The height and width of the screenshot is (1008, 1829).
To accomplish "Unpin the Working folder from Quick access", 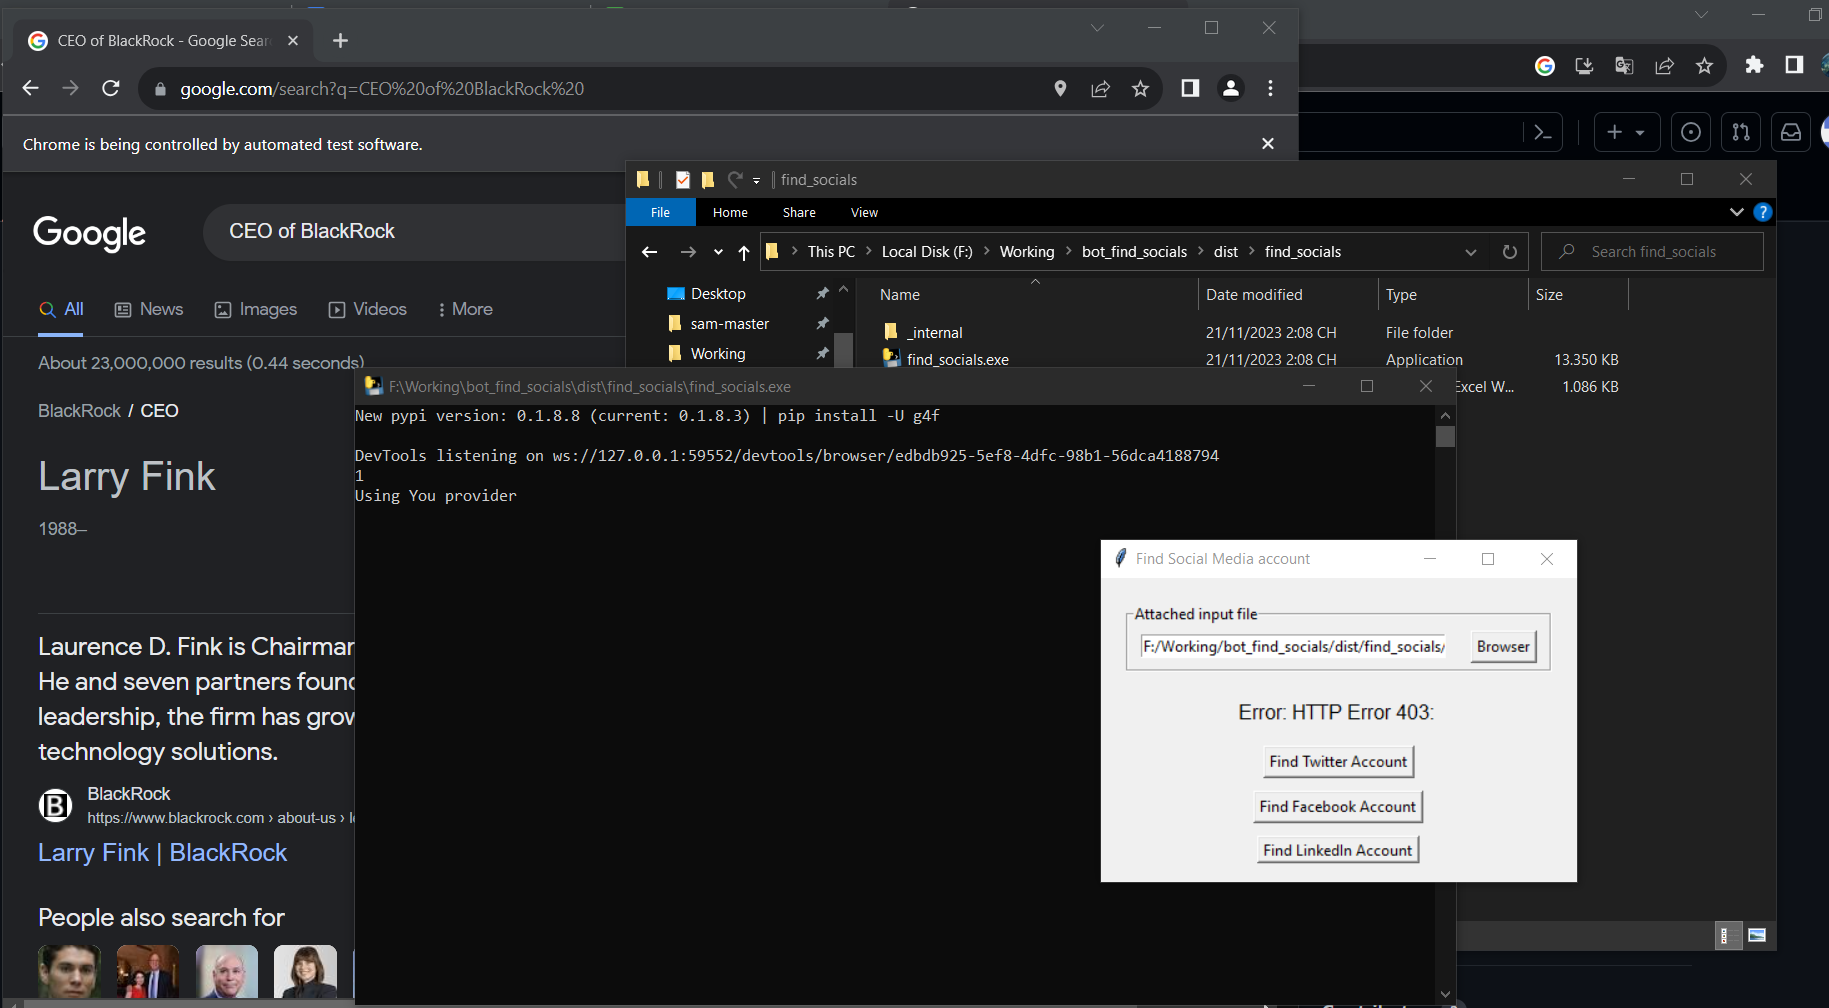I will click(x=822, y=353).
